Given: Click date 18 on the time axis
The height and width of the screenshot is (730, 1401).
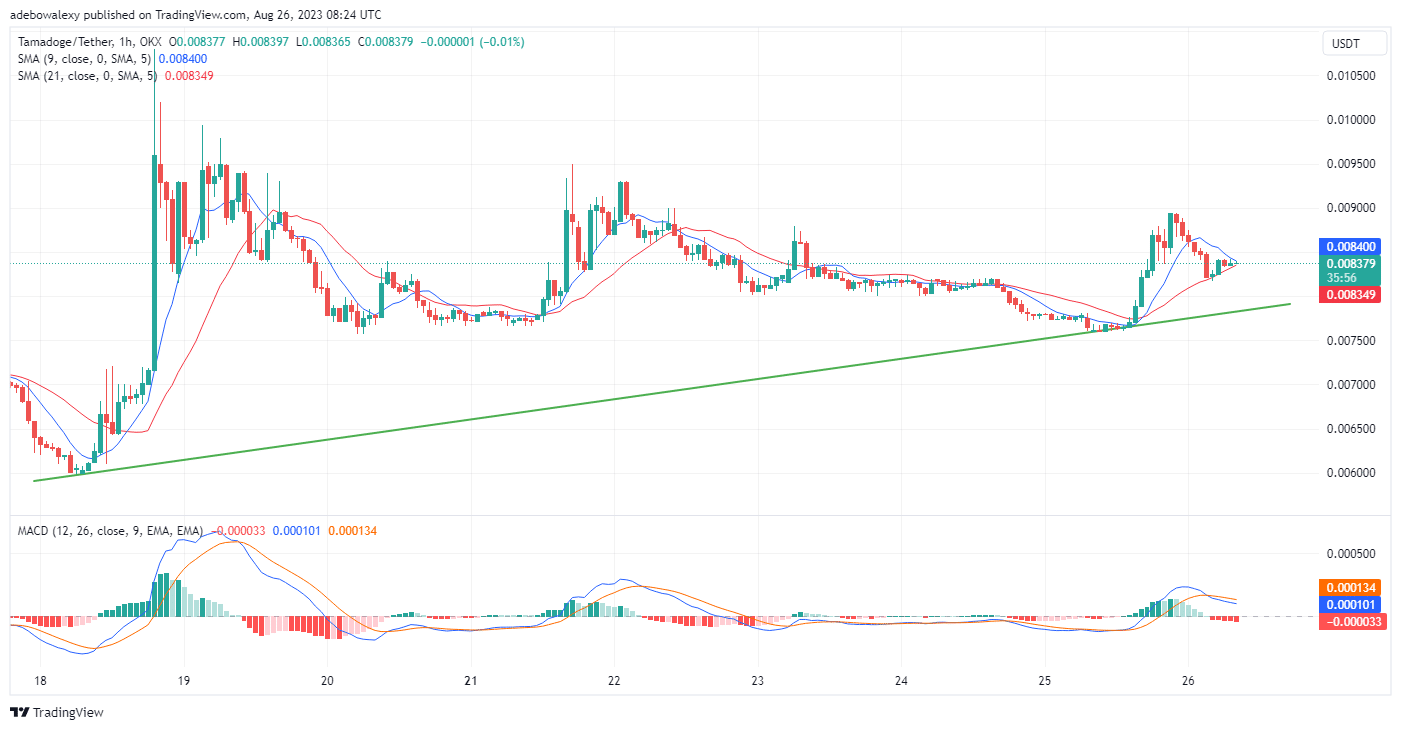Looking at the screenshot, I should [x=41, y=680].
